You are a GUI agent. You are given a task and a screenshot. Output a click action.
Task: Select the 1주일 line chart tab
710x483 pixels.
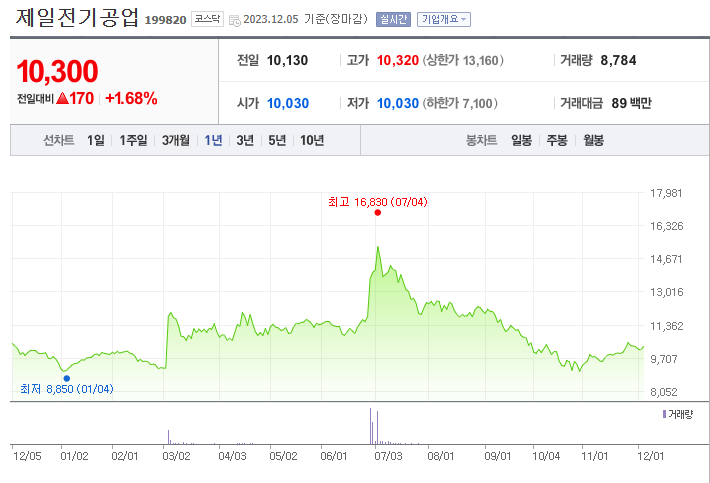[133, 140]
